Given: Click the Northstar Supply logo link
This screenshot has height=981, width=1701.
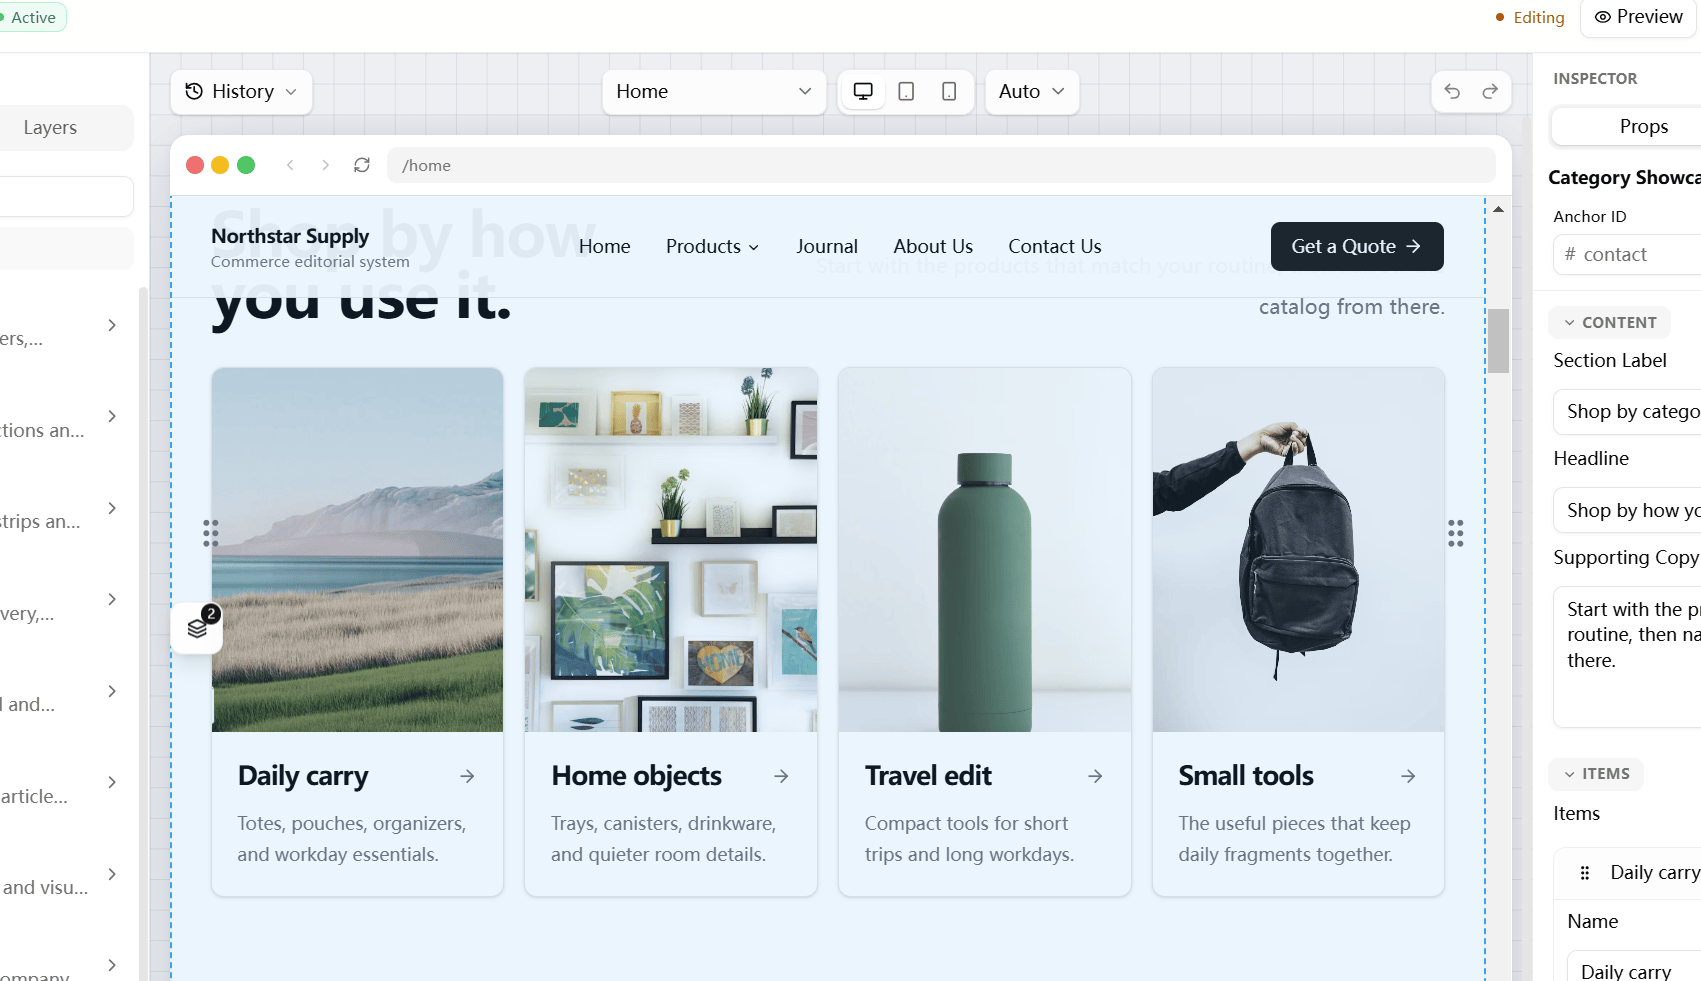Looking at the screenshot, I should point(310,247).
